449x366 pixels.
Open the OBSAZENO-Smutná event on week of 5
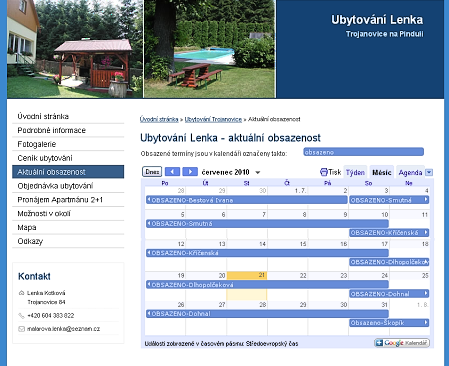(x=267, y=224)
